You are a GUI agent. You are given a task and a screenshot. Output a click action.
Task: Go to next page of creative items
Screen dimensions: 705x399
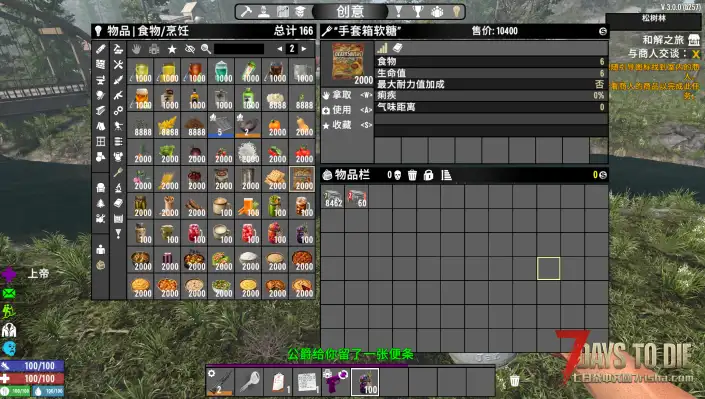tap(304, 49)
